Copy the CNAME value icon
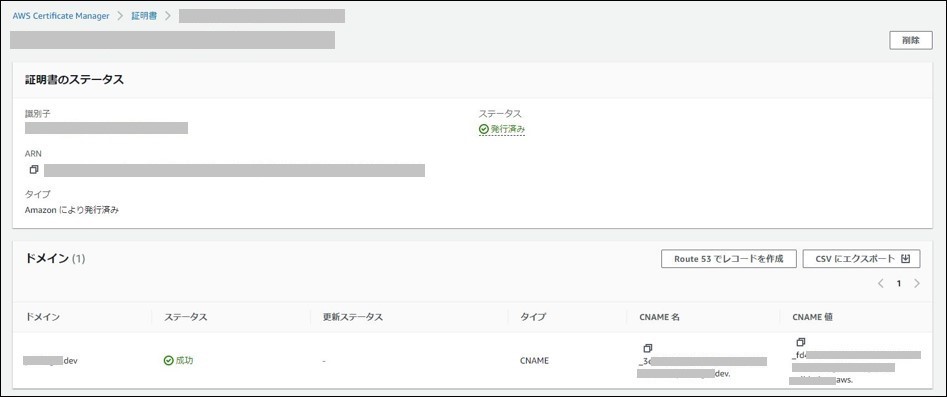Screen dimensions: 947x397 pos(801,342)
